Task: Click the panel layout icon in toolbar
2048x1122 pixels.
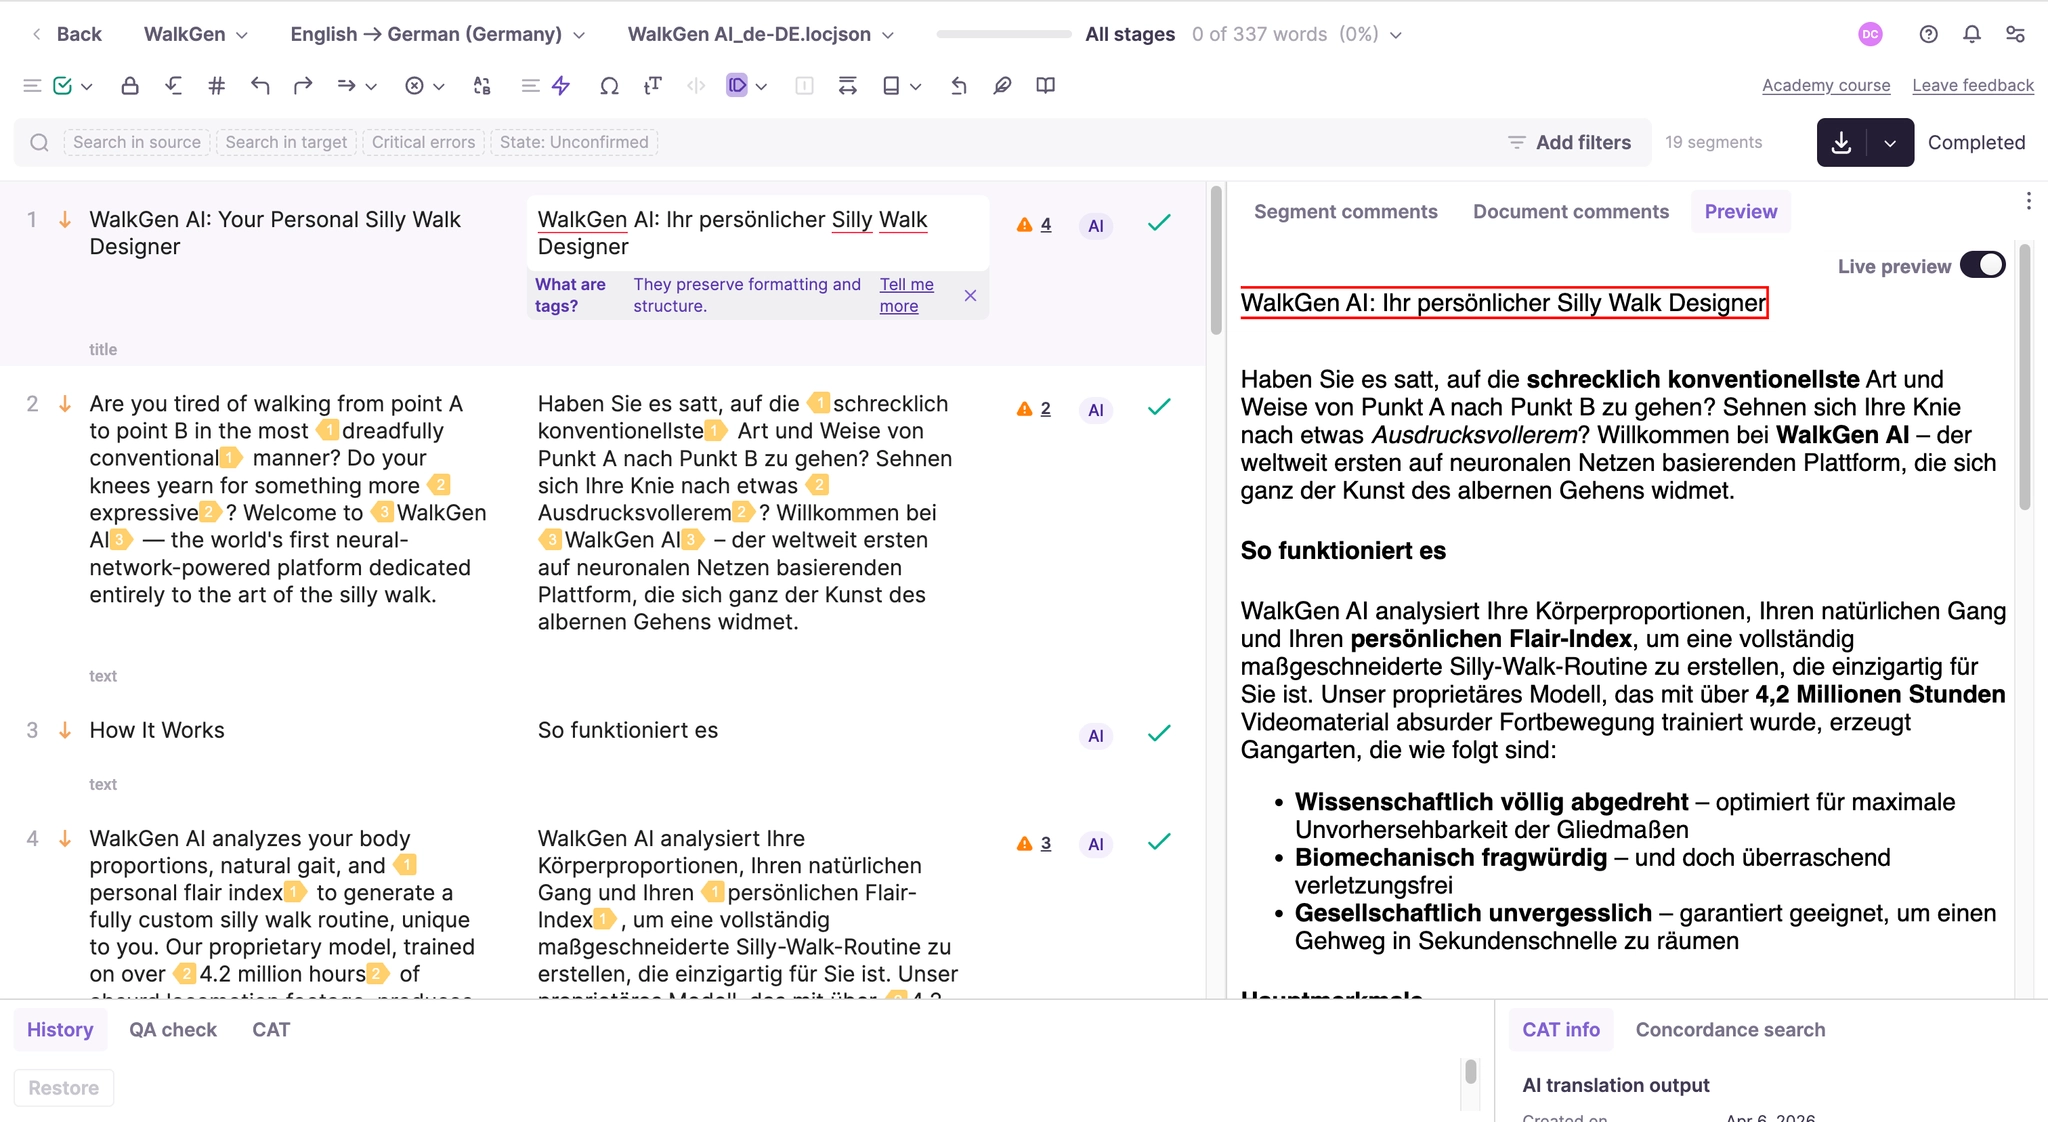Action: (x=891, y=86)
